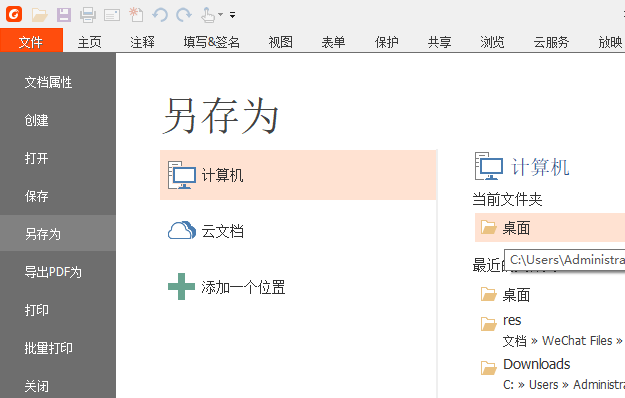Click the open folder icon in quick toolbar
Viewport: 625px width, 398px height.
[39, 15]
